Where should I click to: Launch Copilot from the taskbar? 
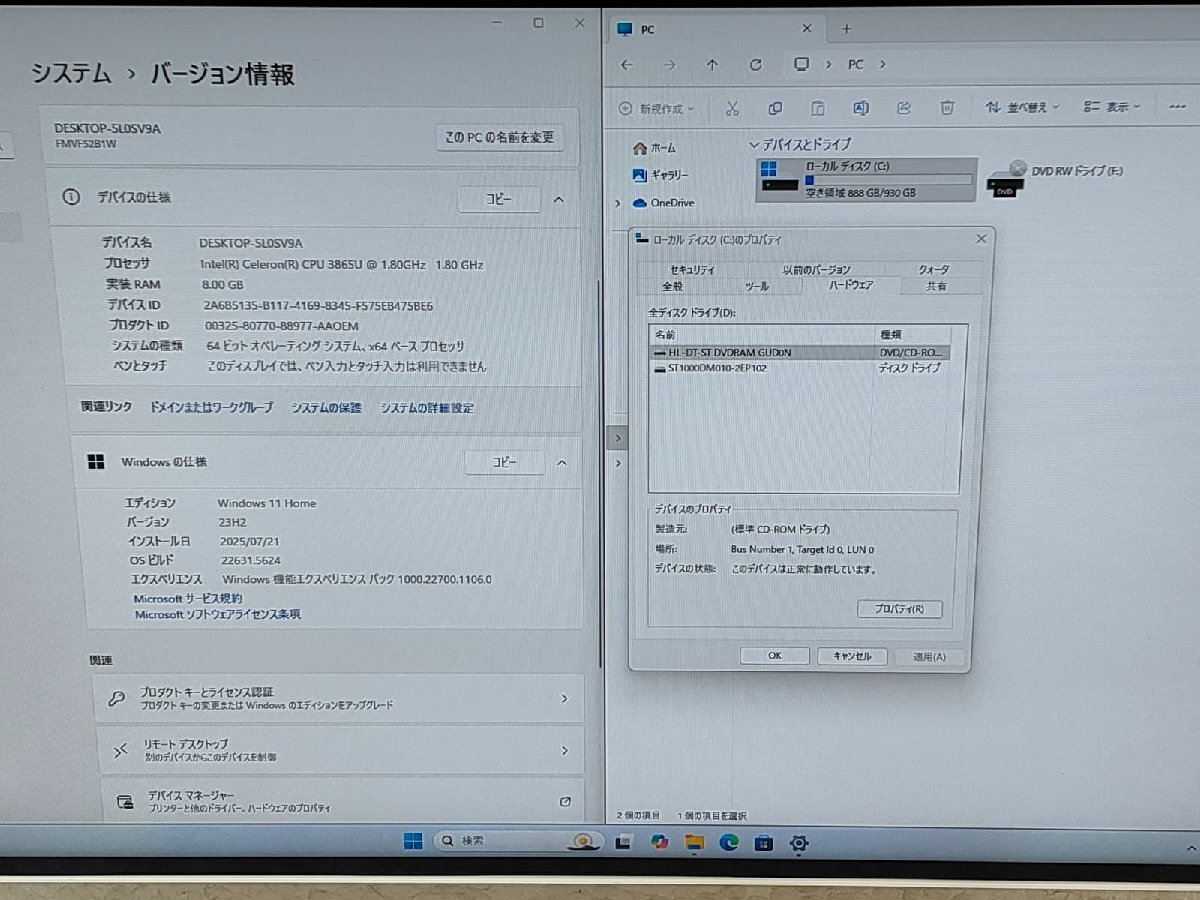(659, 842)
